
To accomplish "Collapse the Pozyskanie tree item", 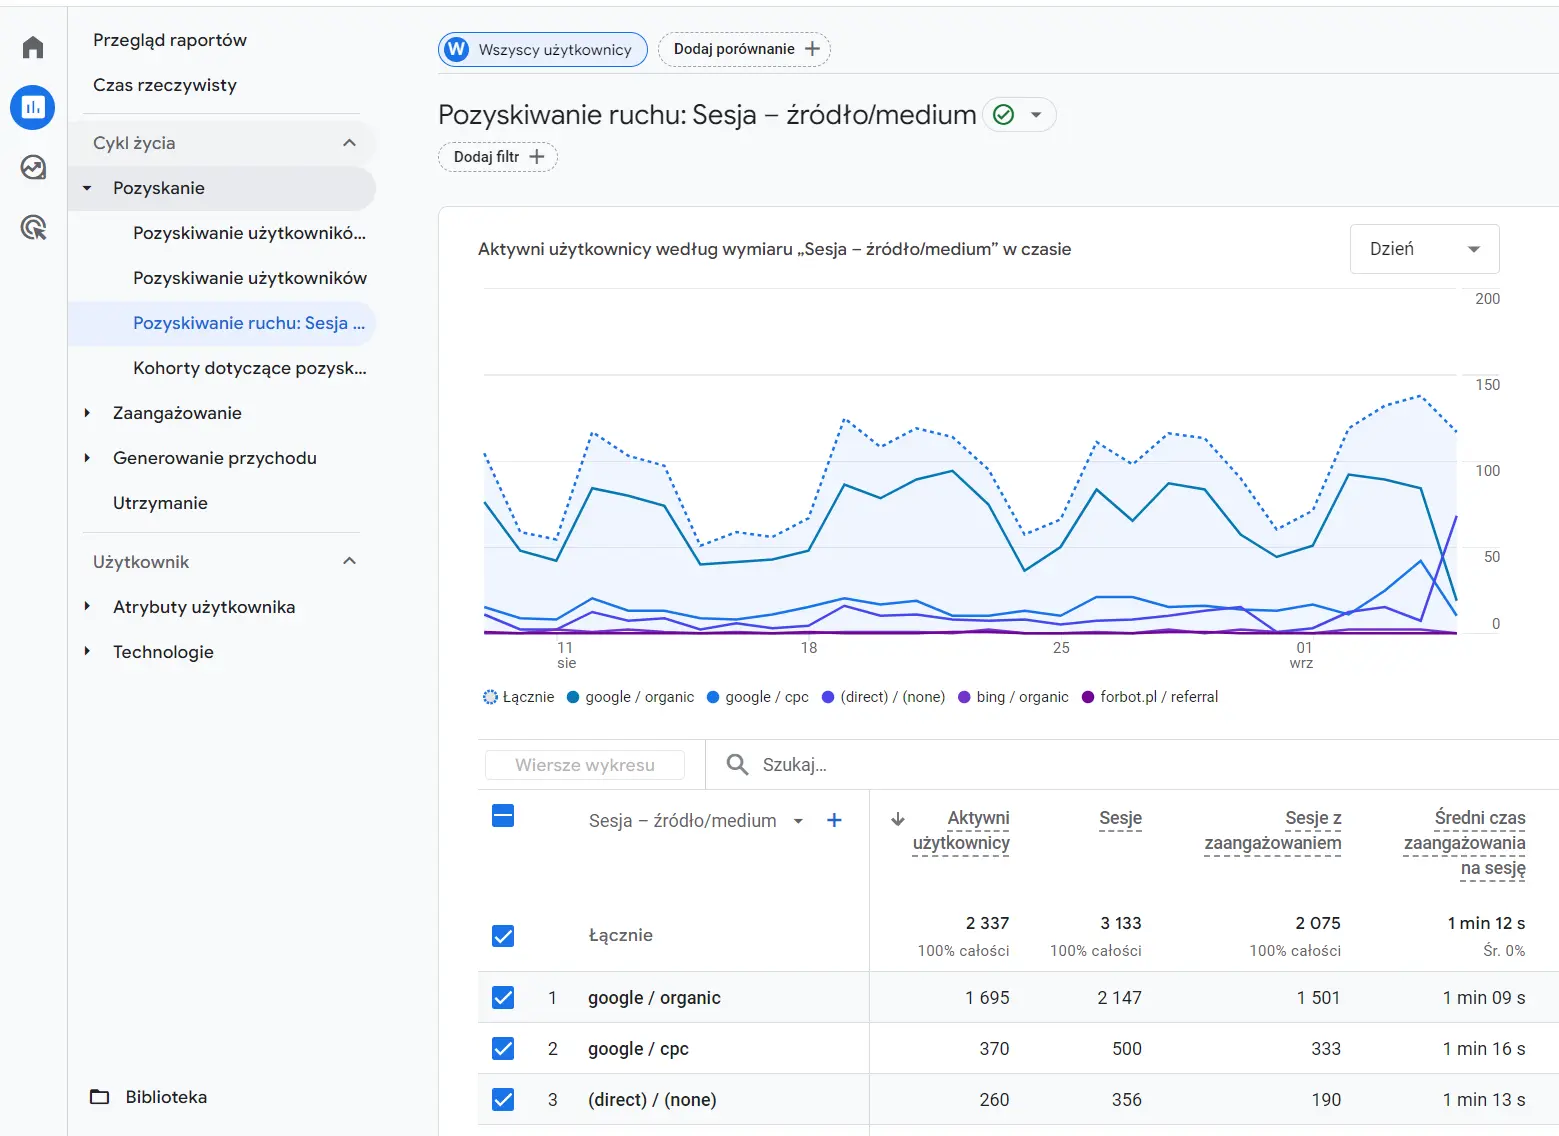I will tap(87, 188).
